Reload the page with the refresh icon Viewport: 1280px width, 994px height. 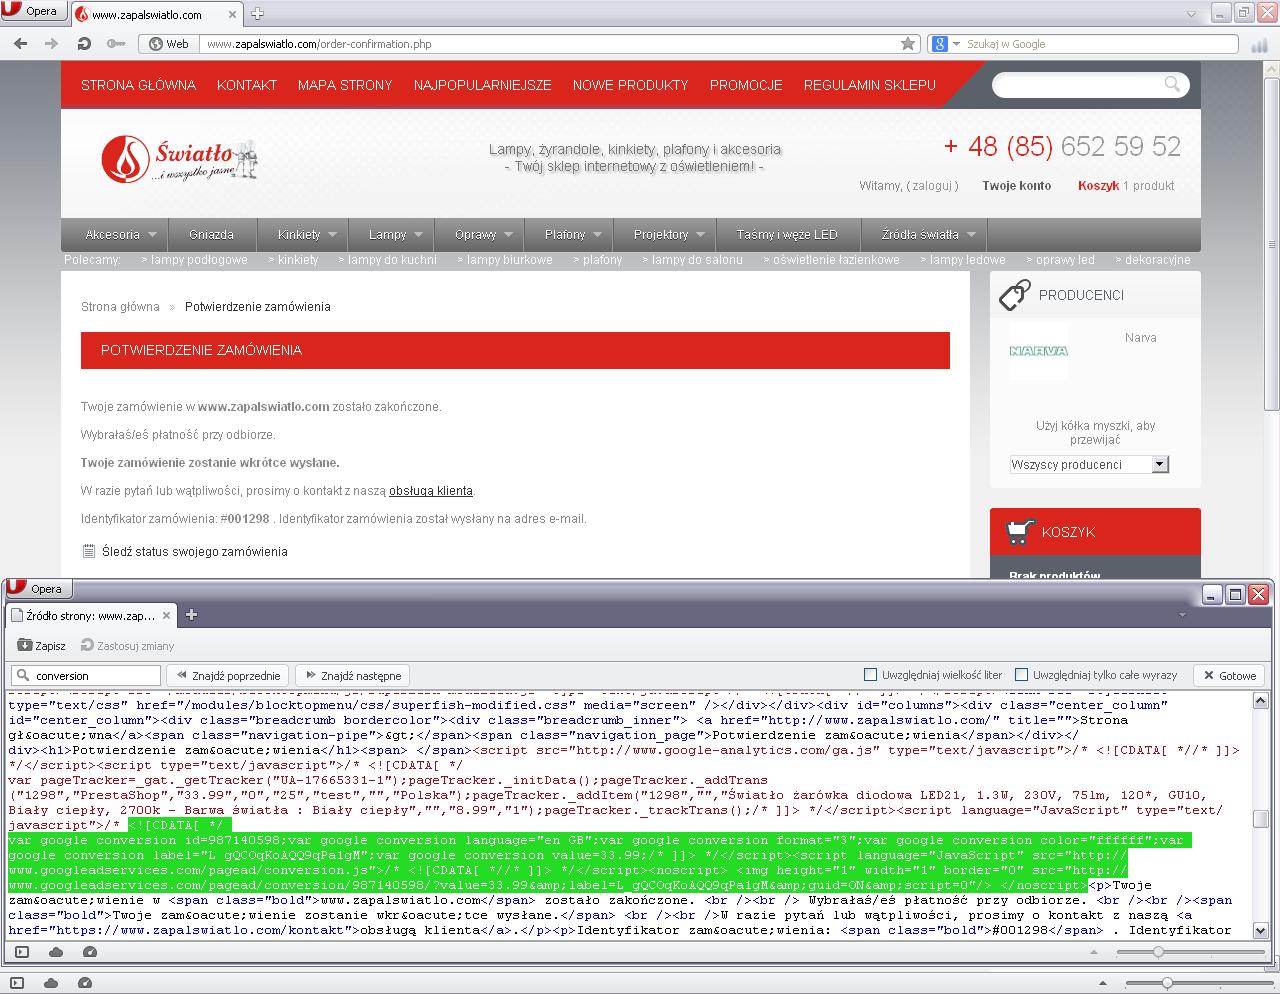coord(84,44)
